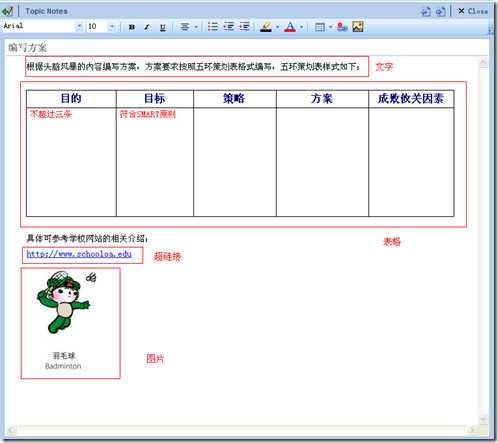The height and width of the screenshot is (443, 498).
Task: Click the 方案 table header cell
Action: click(322, 98)
